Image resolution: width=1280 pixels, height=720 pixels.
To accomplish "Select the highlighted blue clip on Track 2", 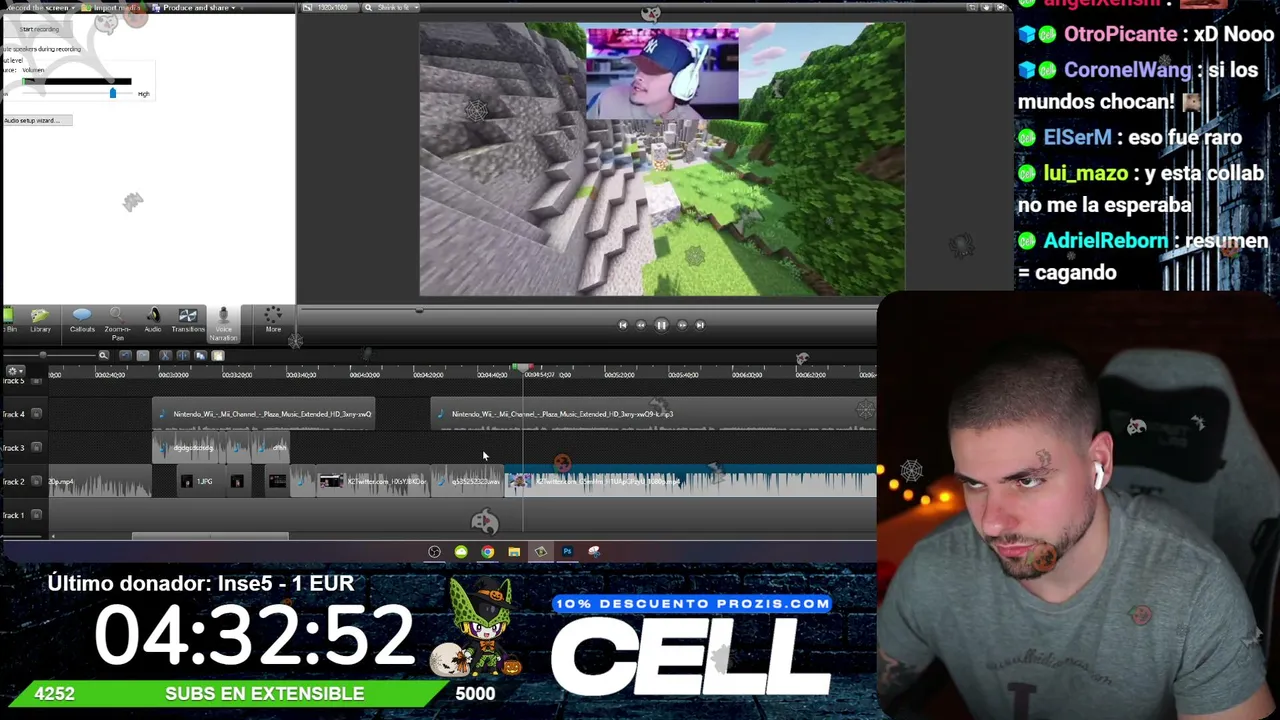I will pyautogui.click(x=692, y=482).
